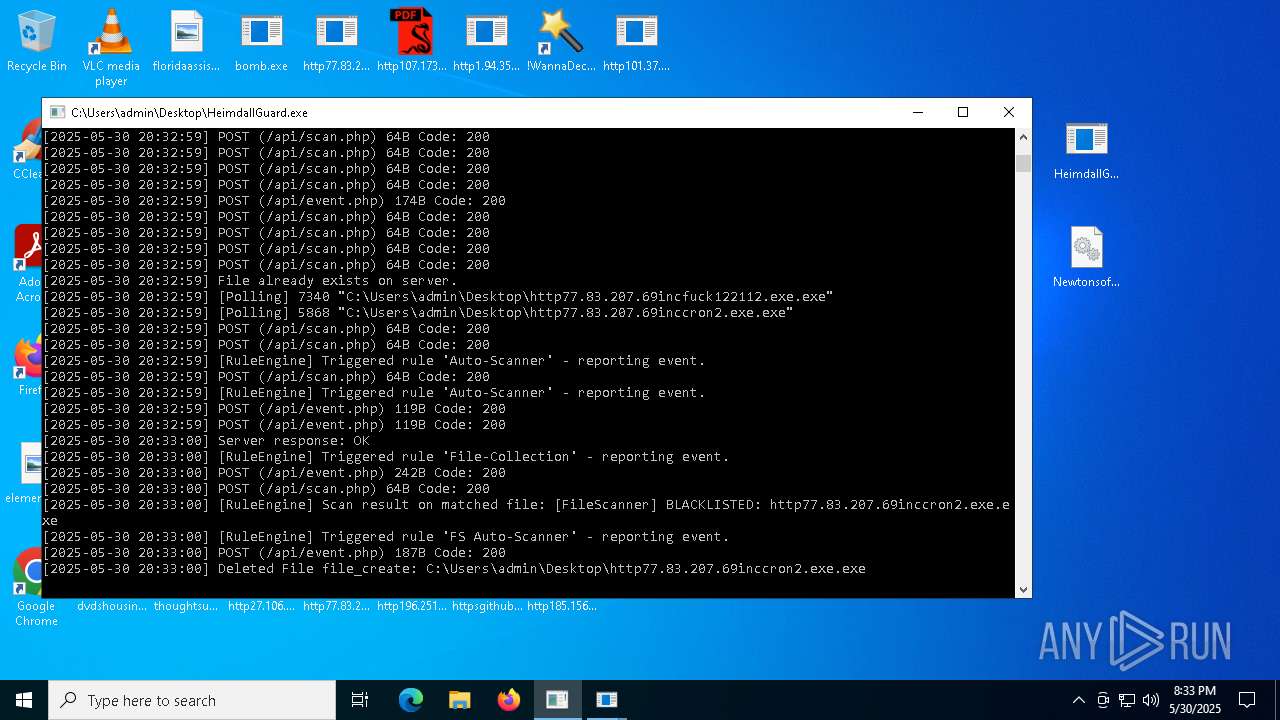Select the http185.156... desktop file label
Viewport: 1280px width, 720px height.
[562, 606]
